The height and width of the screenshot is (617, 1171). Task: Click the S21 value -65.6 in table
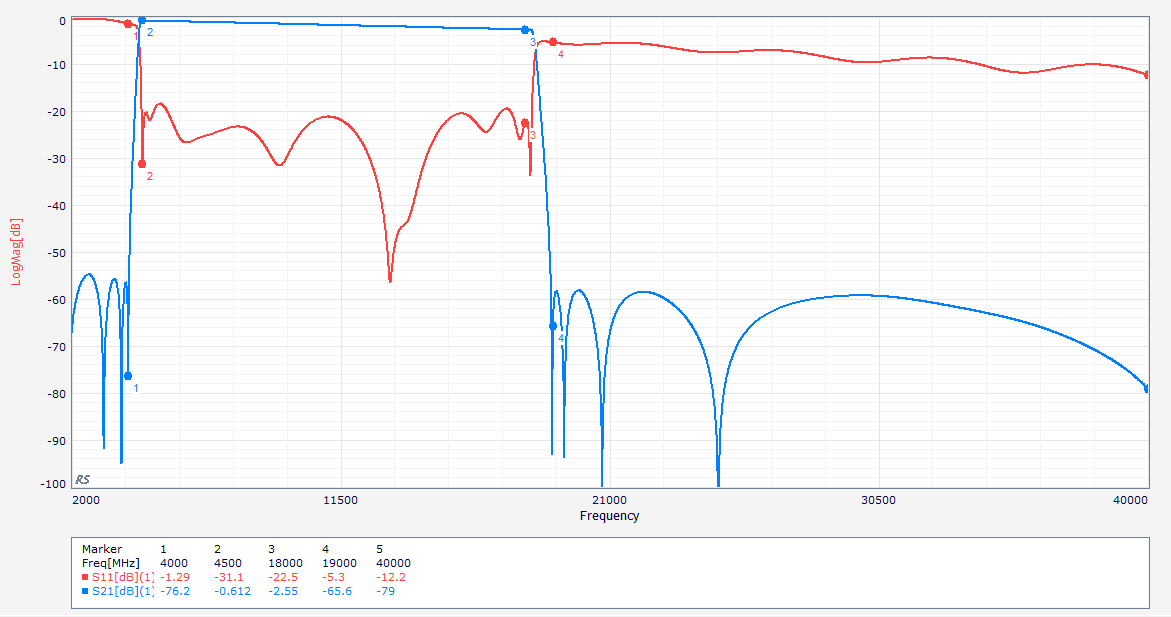tap(337, 592)
